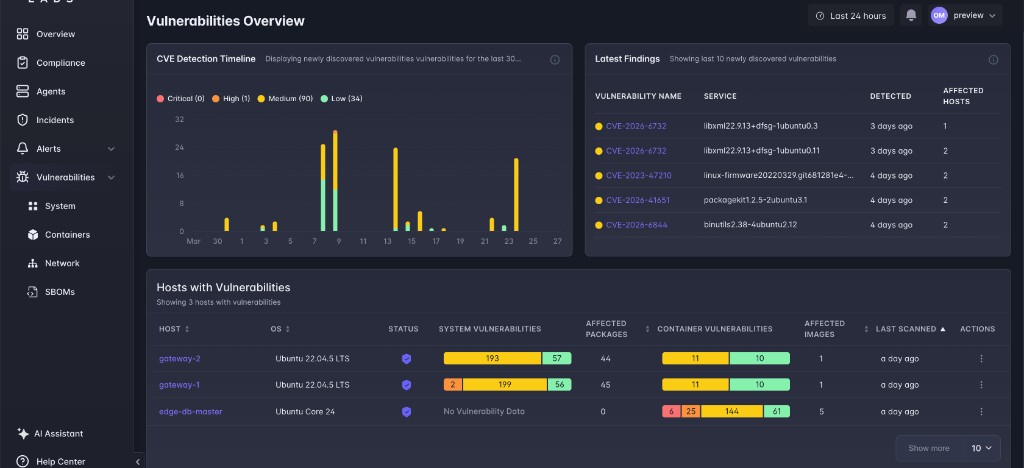Screen dimensions: 1024x468
Task: Click the Help Center question mark icon
Action: [23, 461]
